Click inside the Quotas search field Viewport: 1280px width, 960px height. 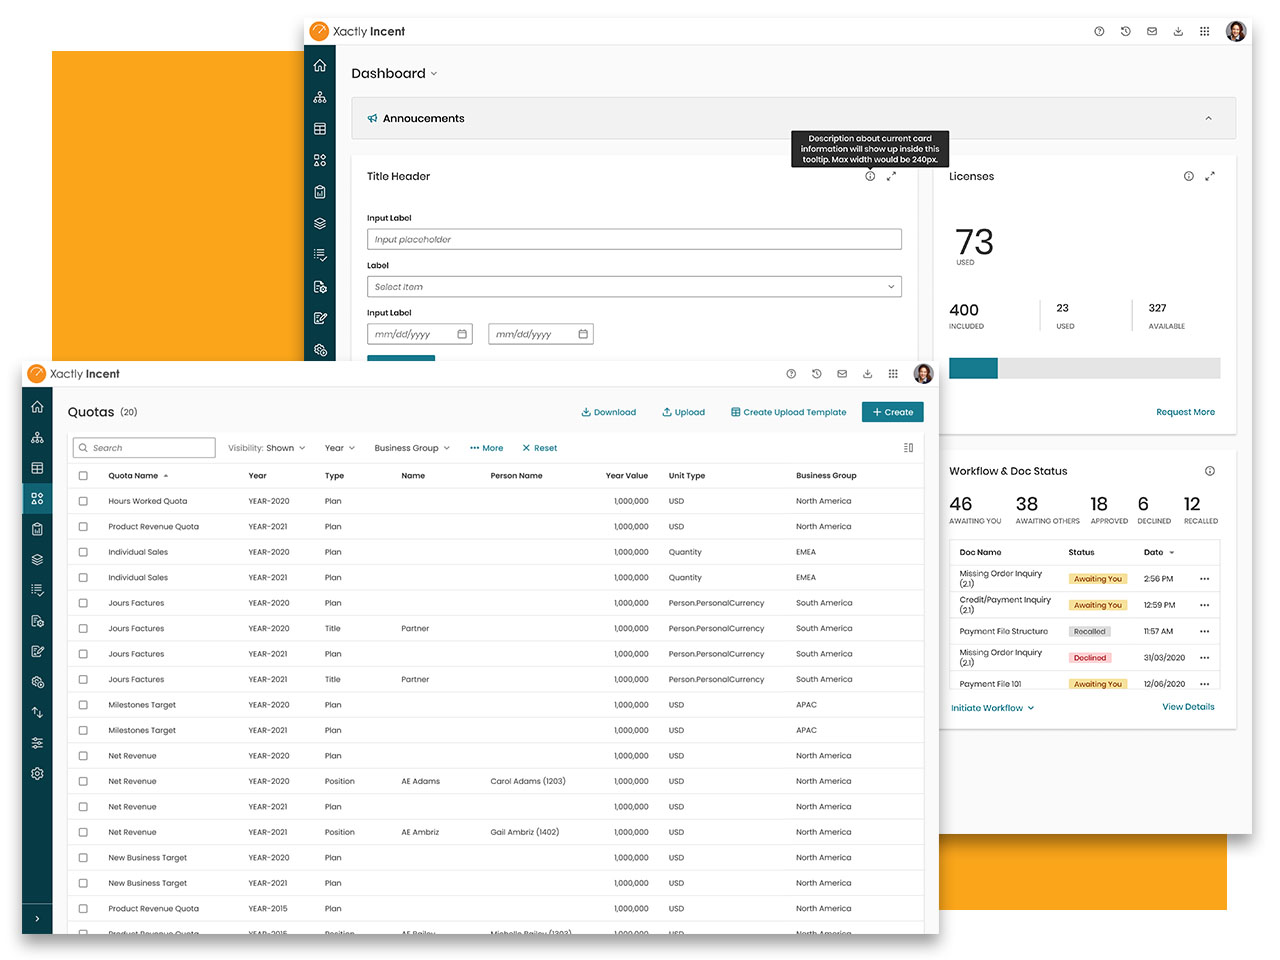point(143,447)
